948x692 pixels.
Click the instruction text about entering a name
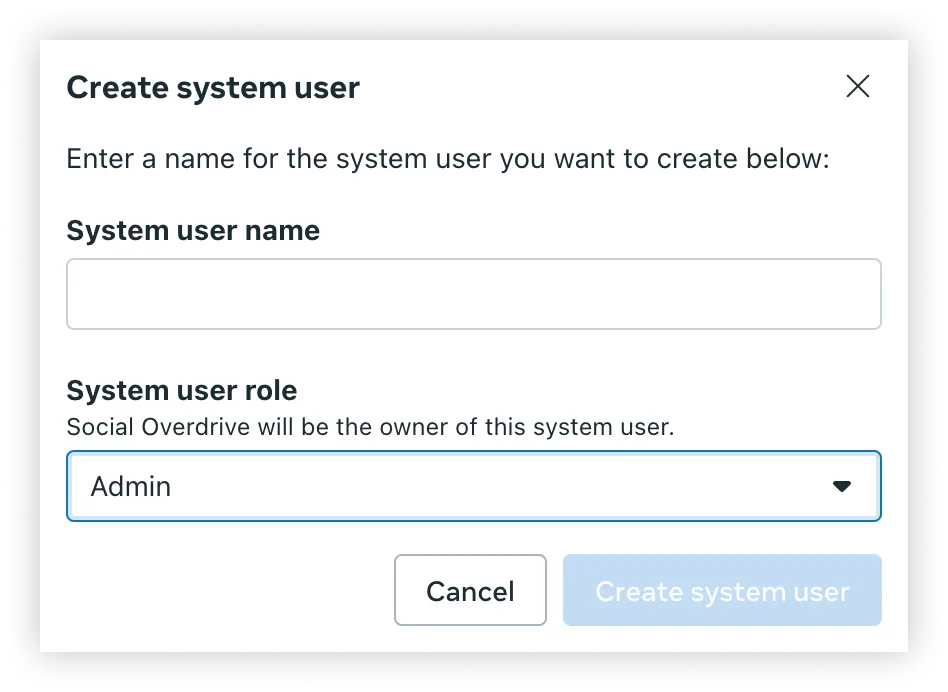coord(447,158)
